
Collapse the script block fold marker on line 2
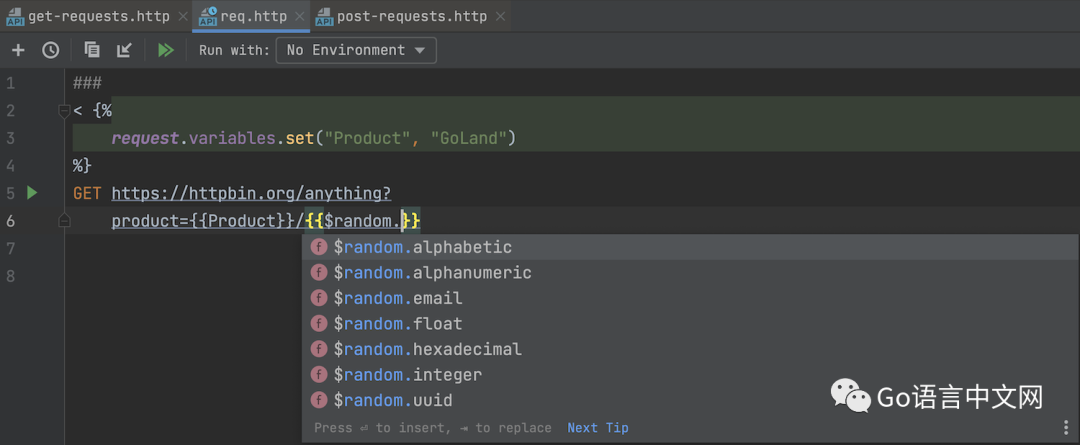coord(64,111)
